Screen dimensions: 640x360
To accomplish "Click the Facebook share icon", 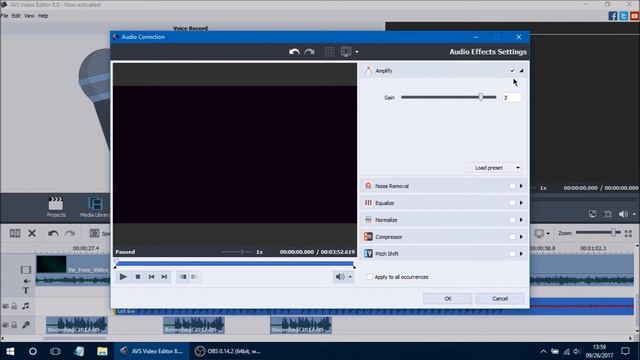I will pos(613,16).
